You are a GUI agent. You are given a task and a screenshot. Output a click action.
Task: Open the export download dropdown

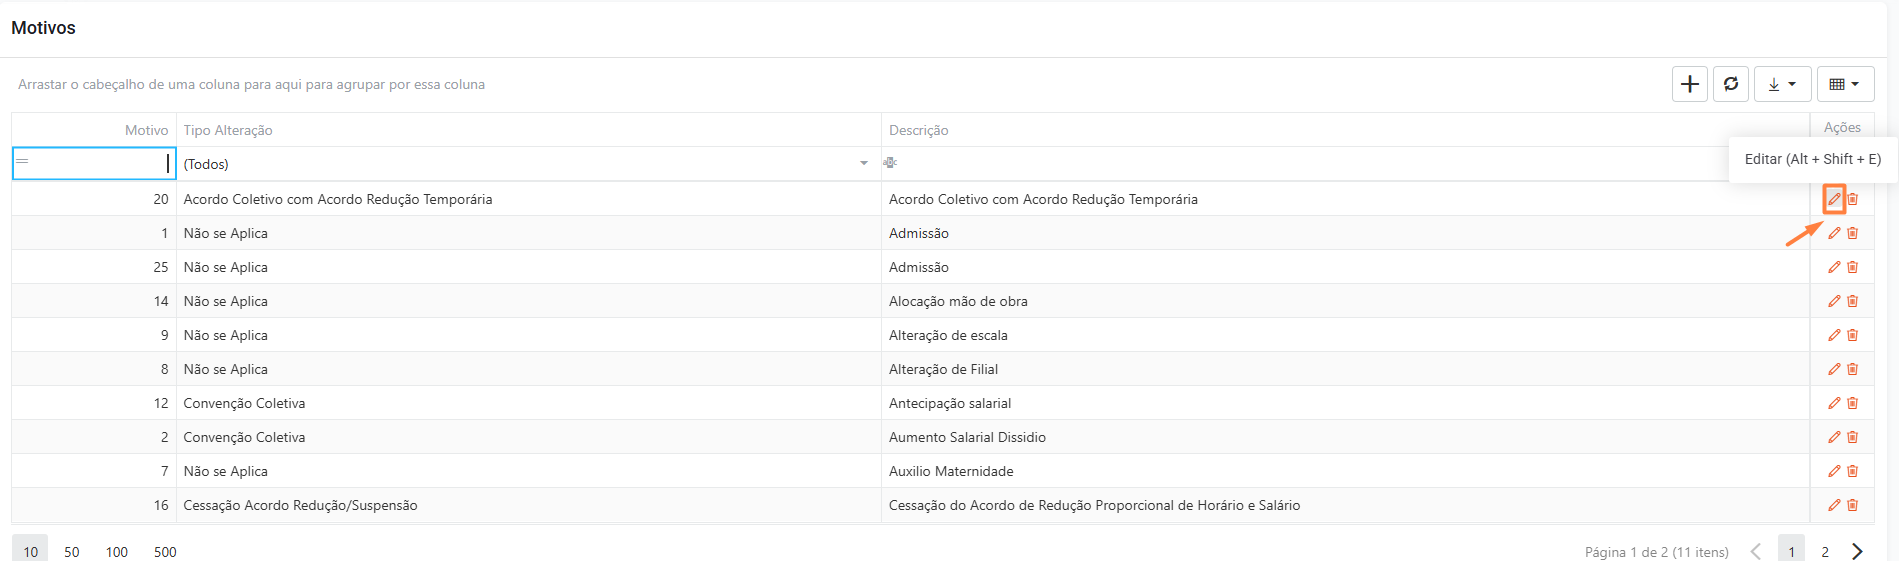click(x=1782, y=84)
